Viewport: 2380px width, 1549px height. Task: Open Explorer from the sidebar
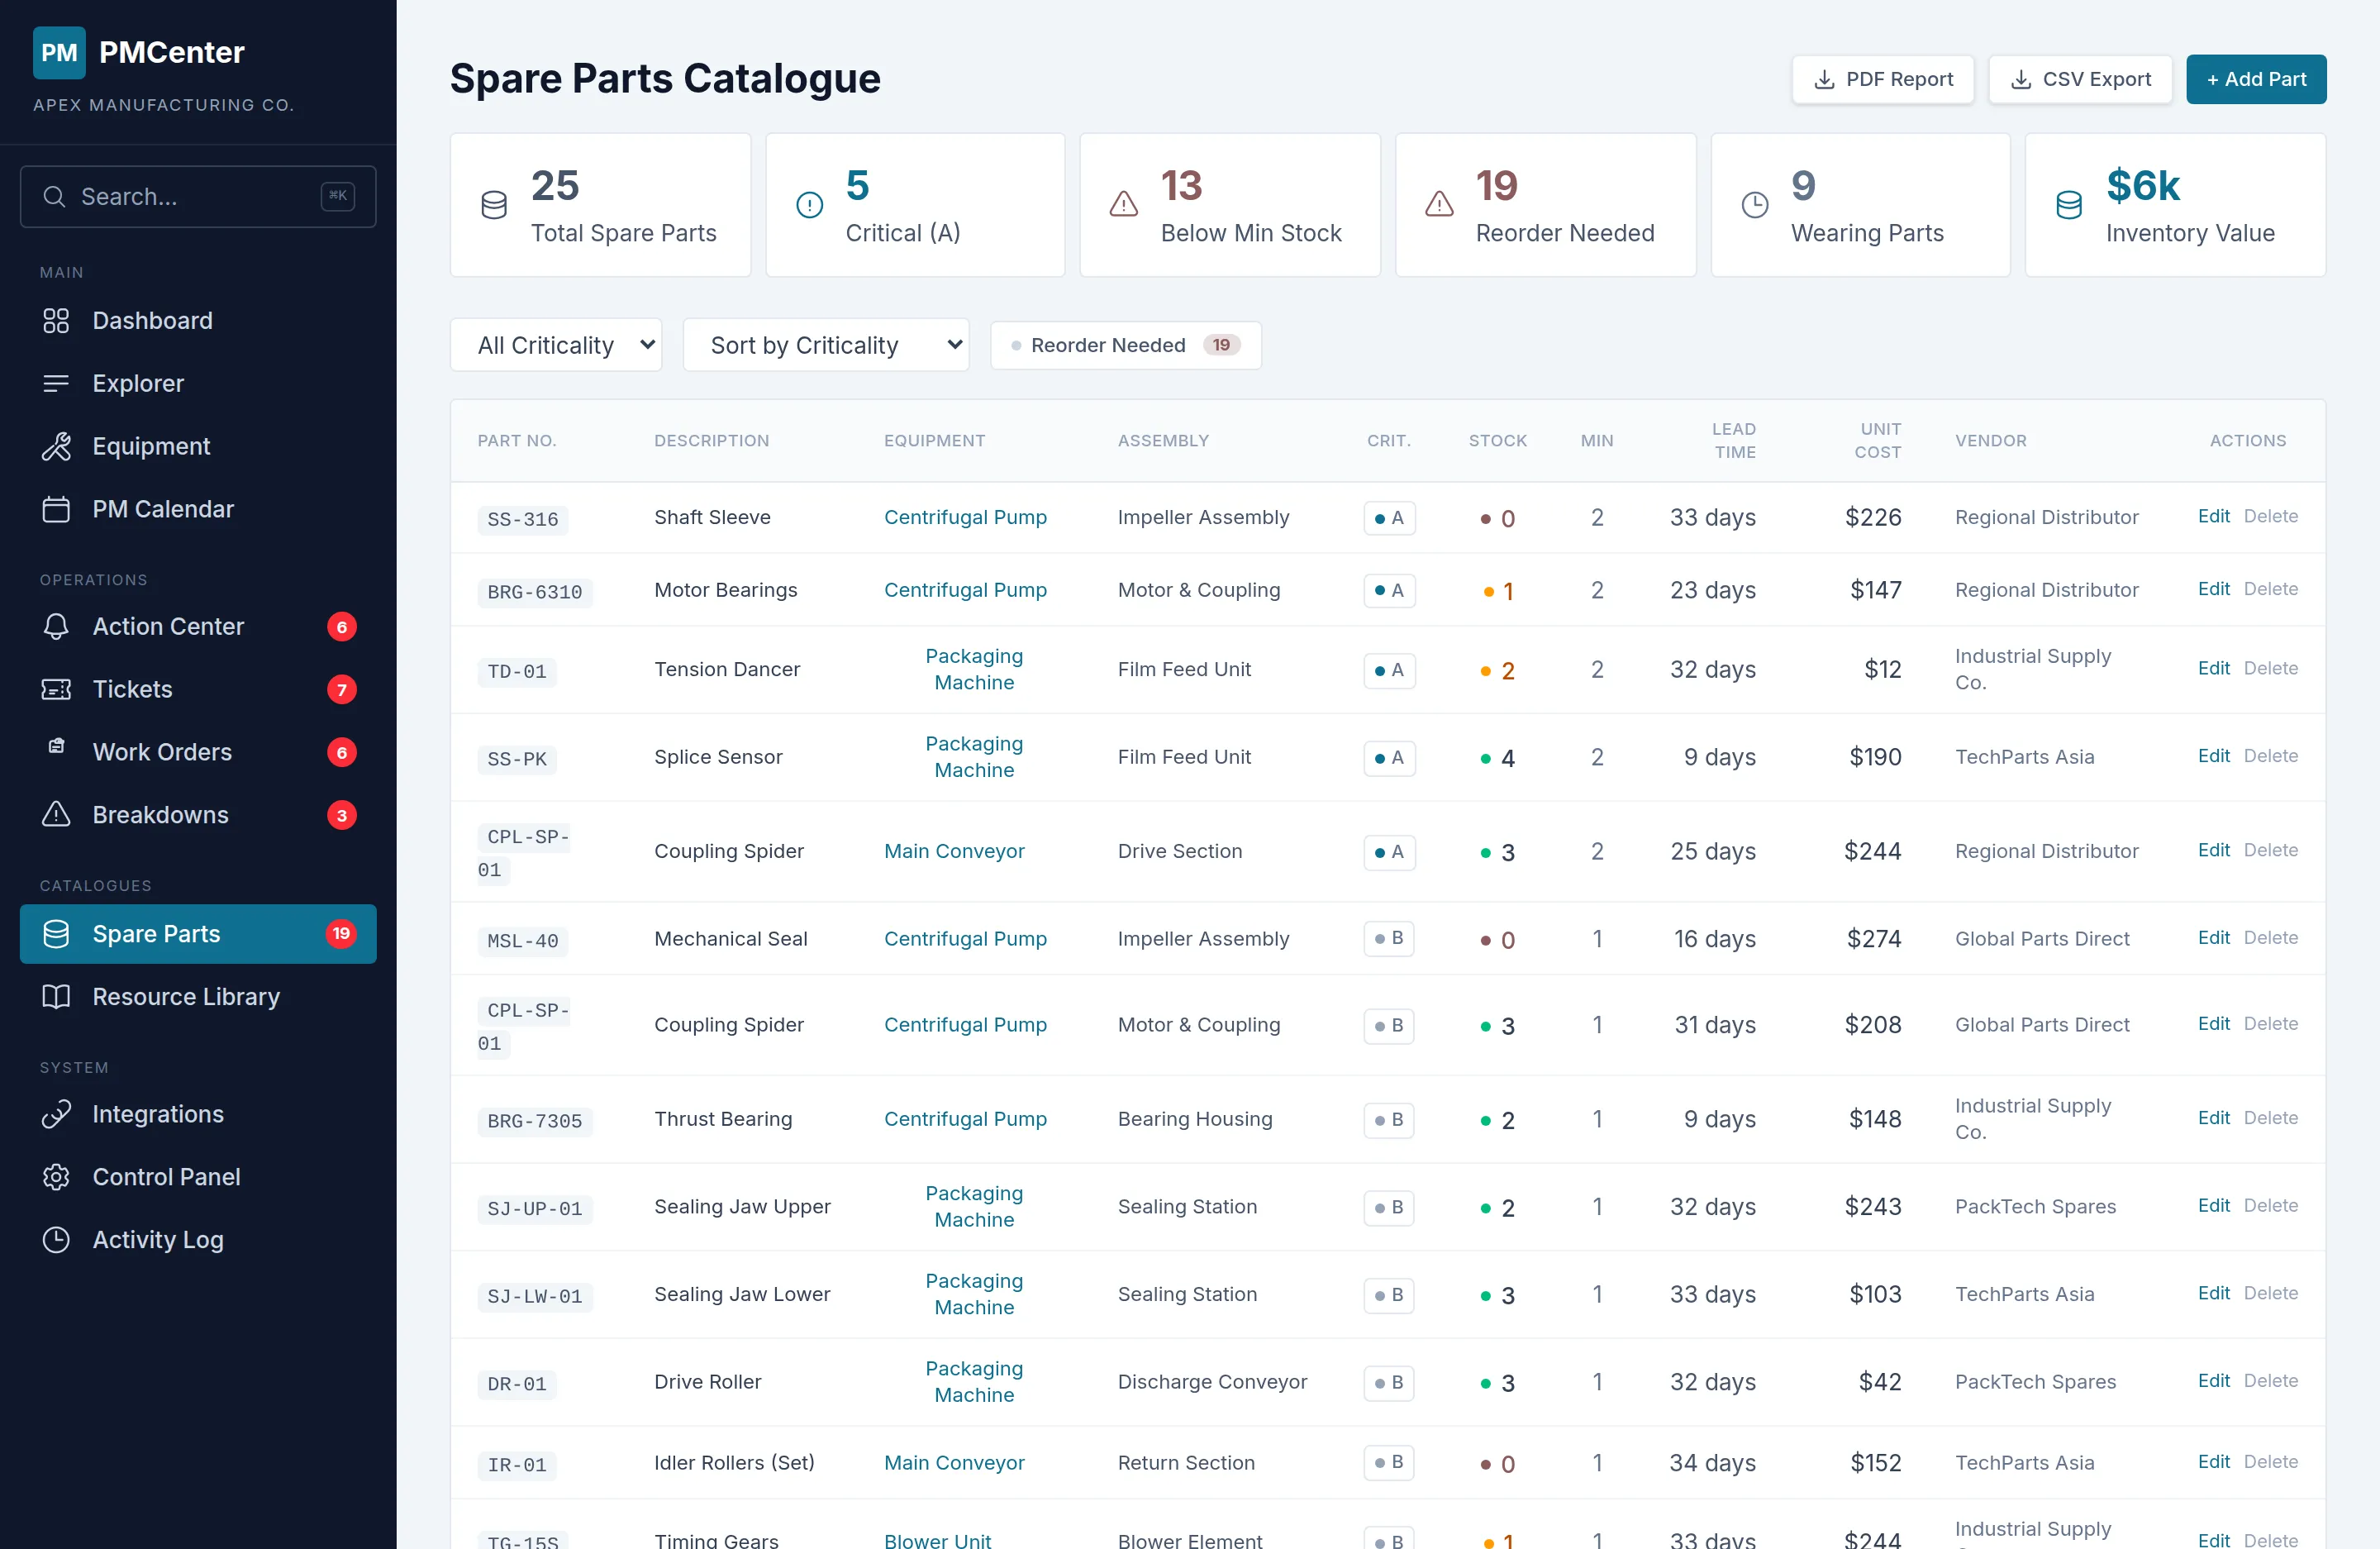tap(138, 384)
